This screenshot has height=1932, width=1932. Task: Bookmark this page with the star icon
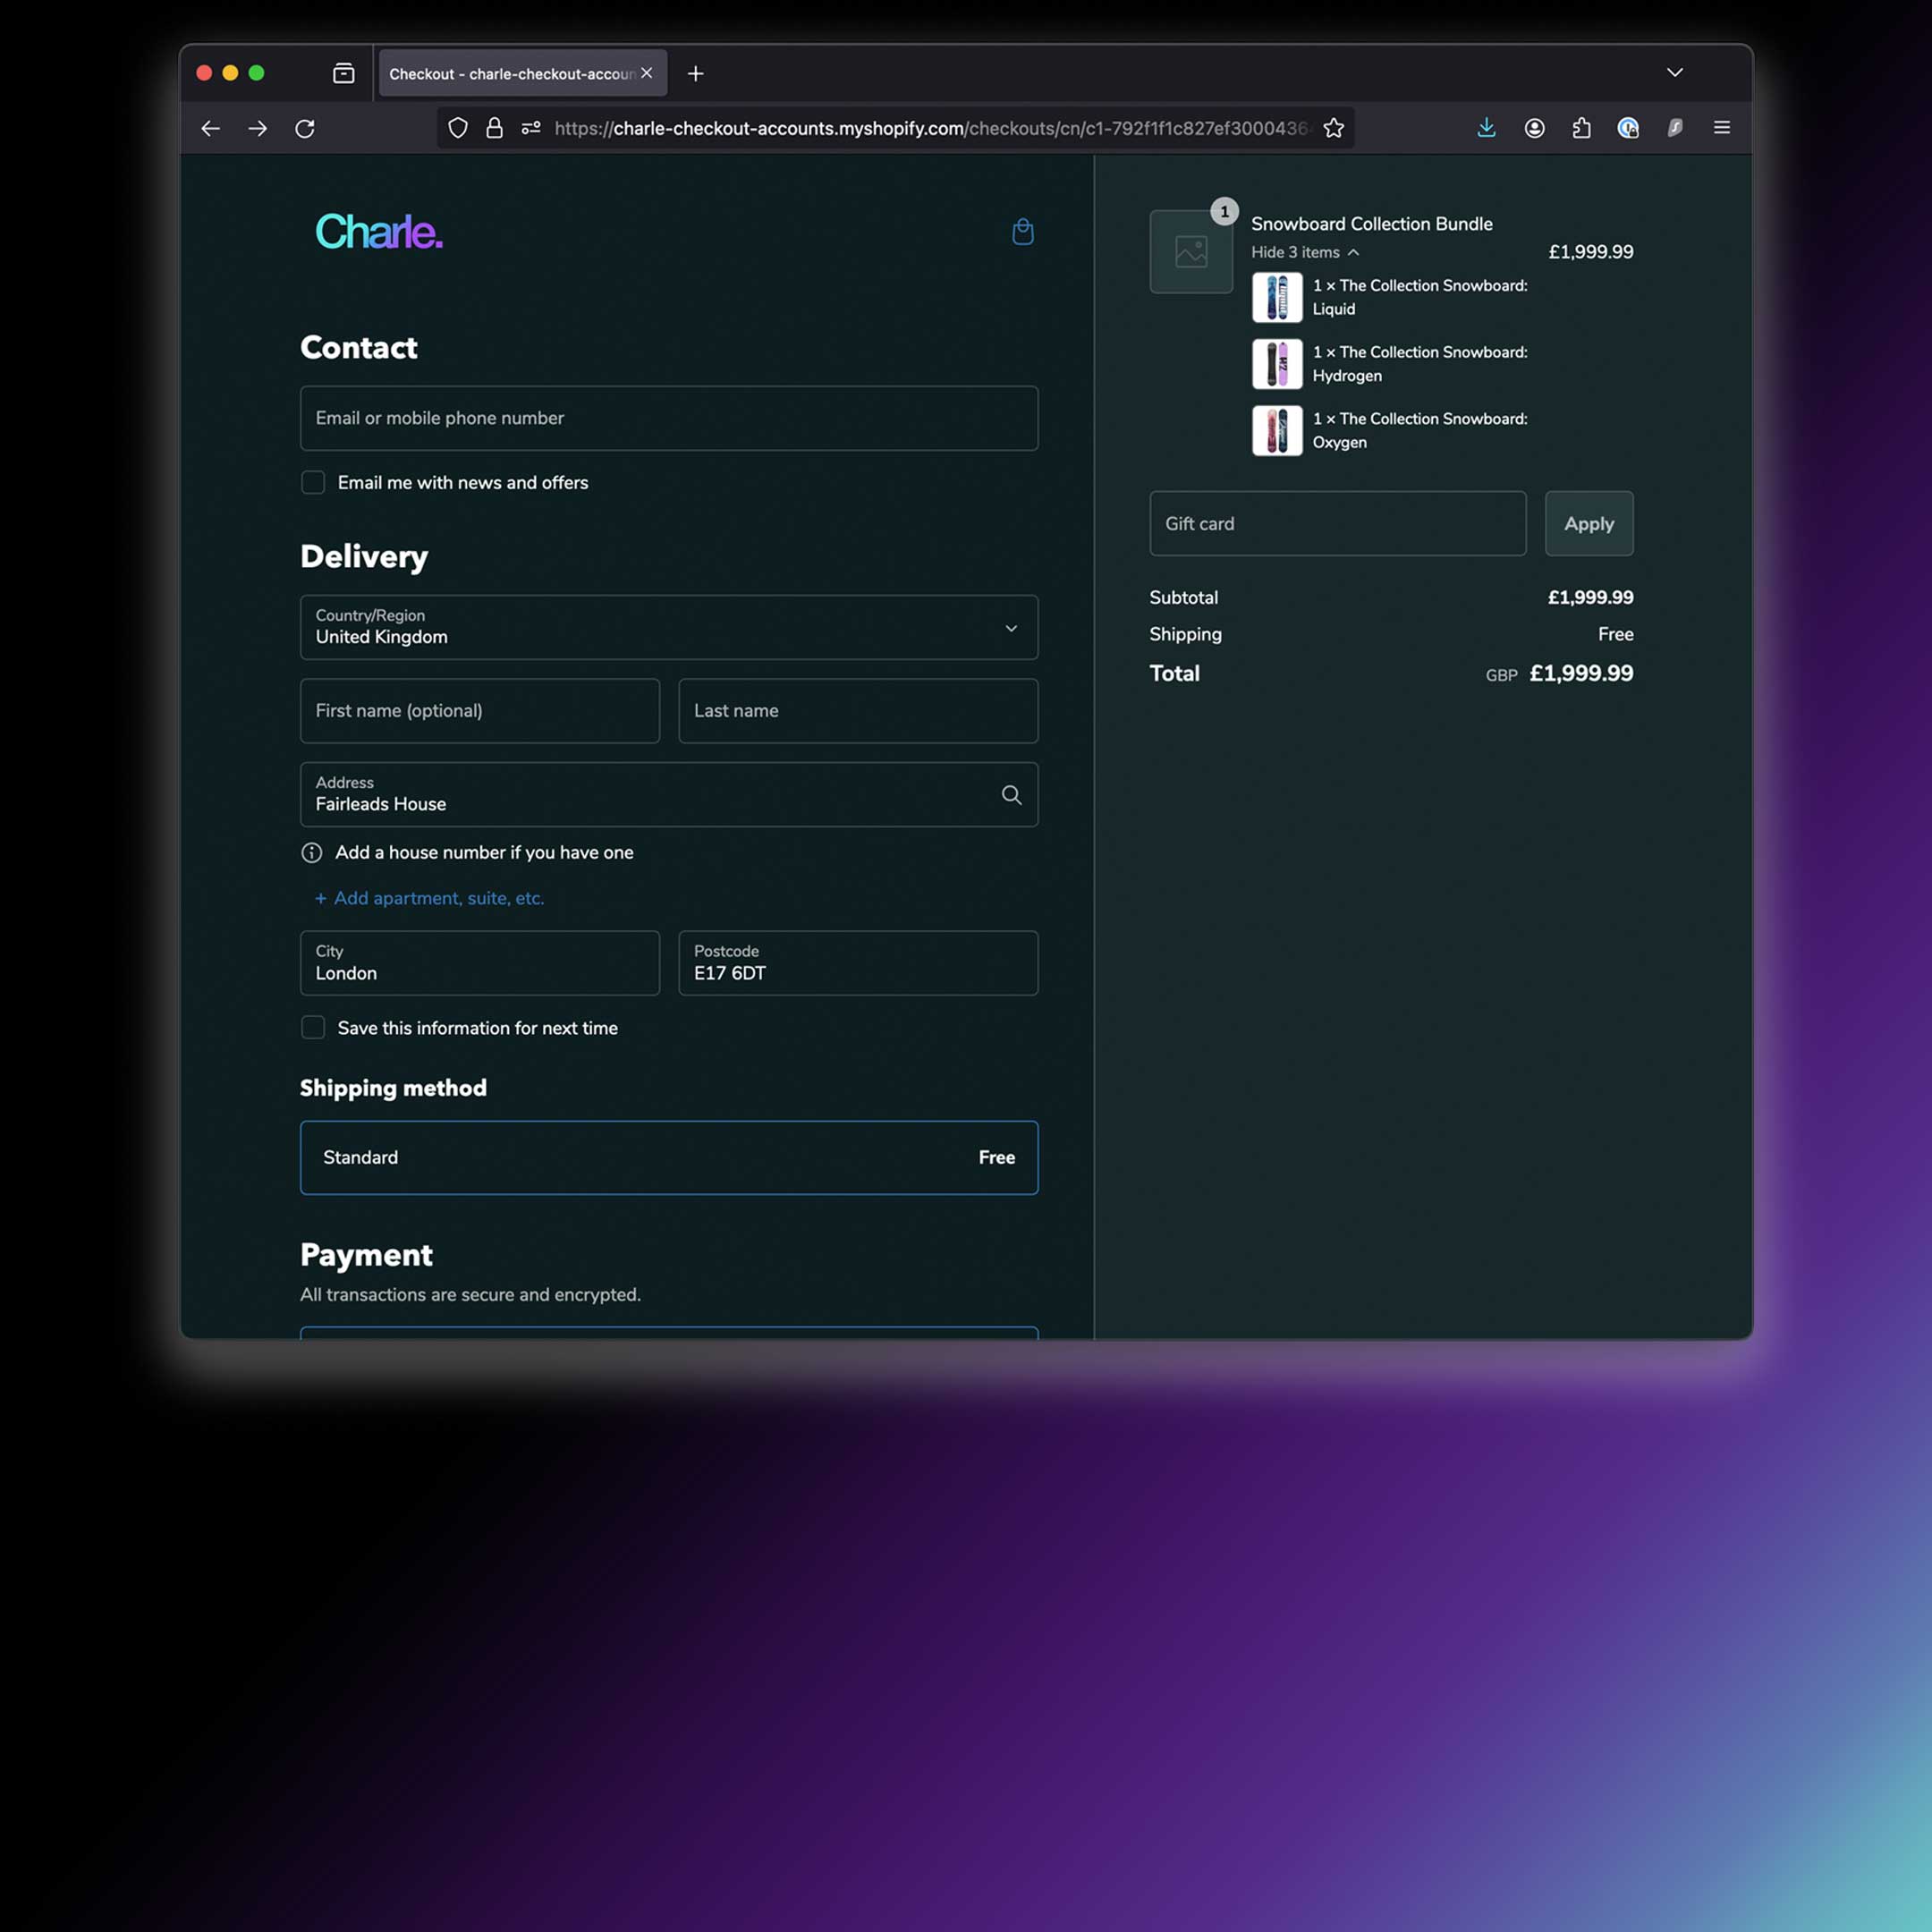(1333, 128)
